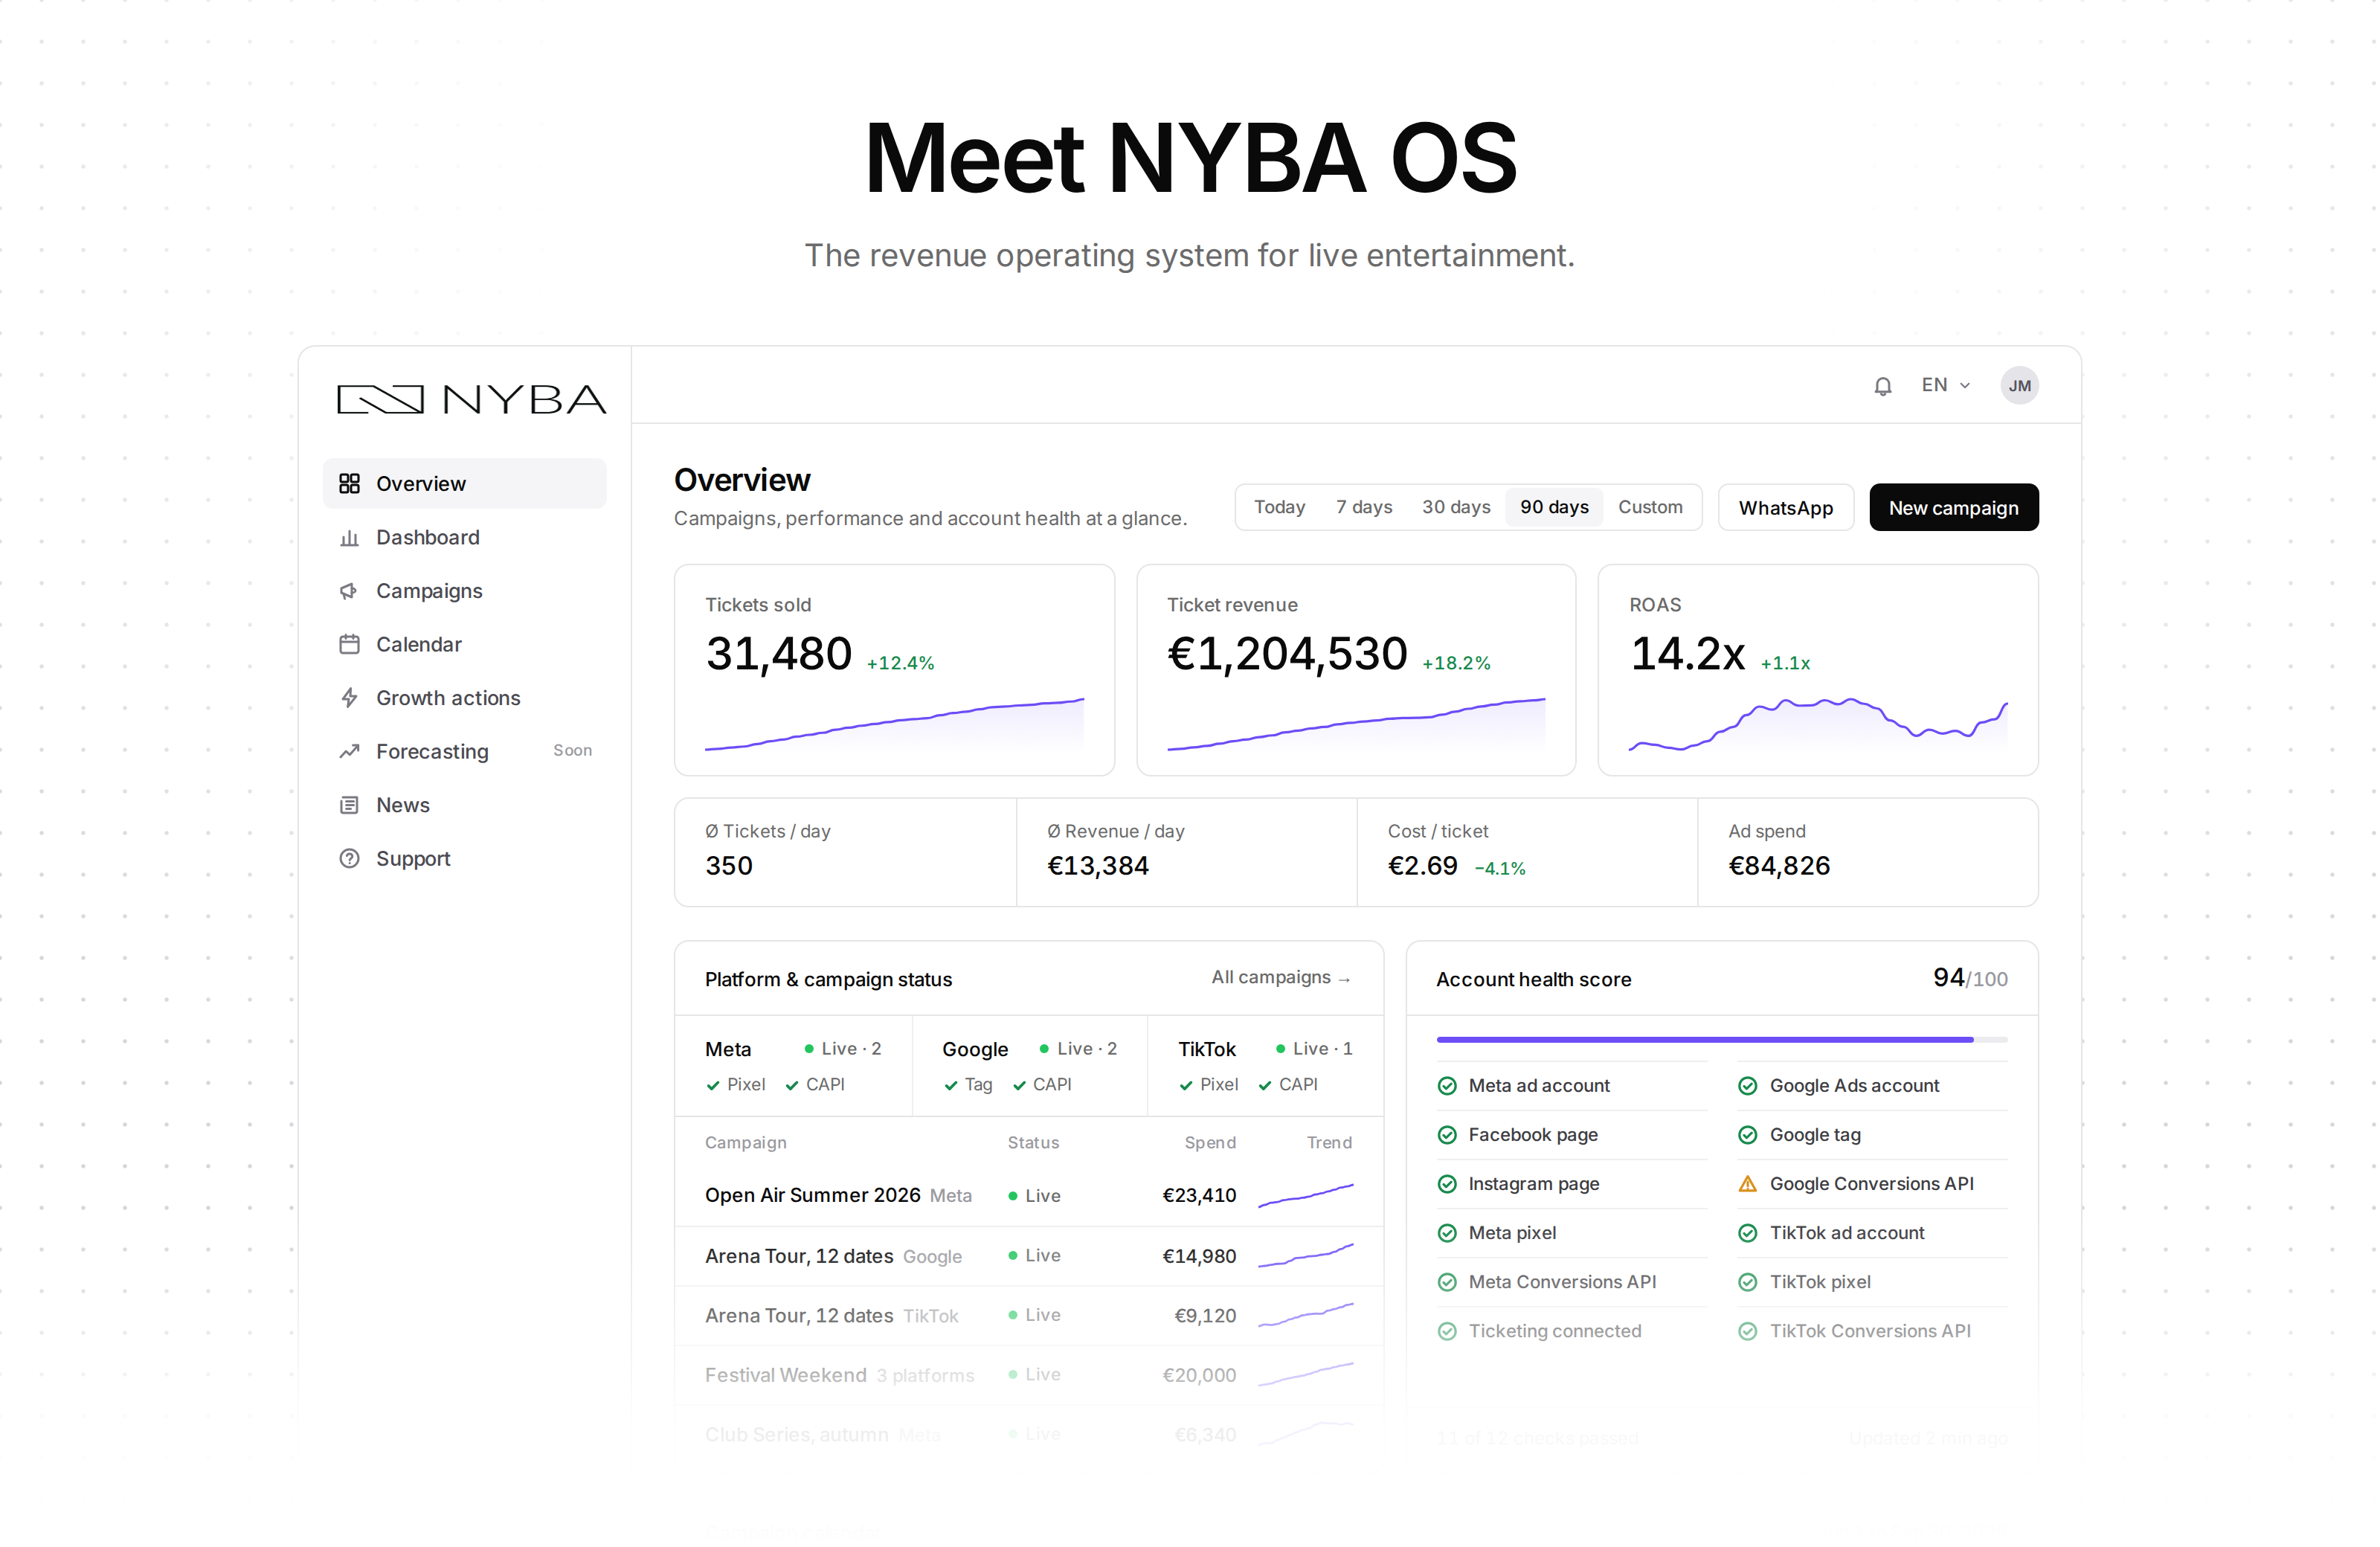Click the WhatsApp button
This screenshot has height=1547, width=2380.
[x=1785, y=508]
